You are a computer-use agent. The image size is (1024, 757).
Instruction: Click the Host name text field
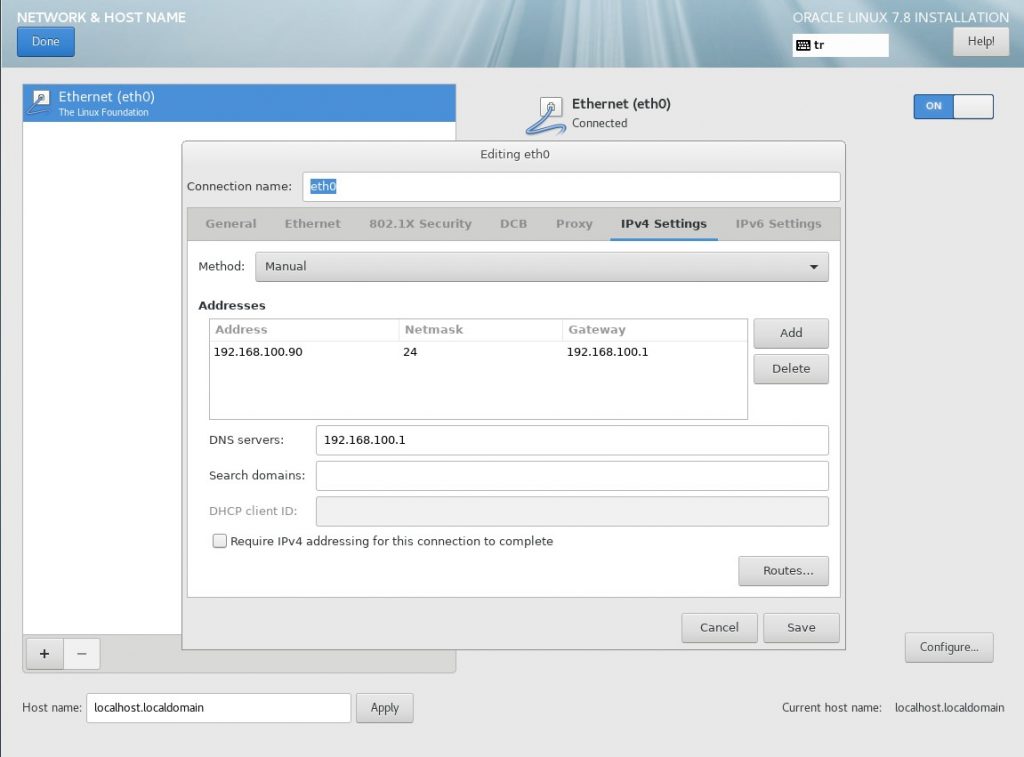point(219,708)
